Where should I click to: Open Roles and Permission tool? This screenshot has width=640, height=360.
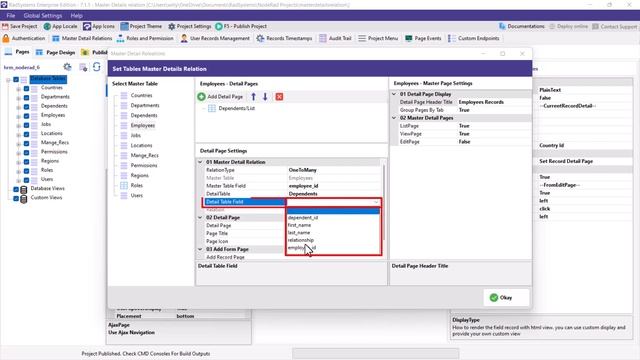(145, 38)
